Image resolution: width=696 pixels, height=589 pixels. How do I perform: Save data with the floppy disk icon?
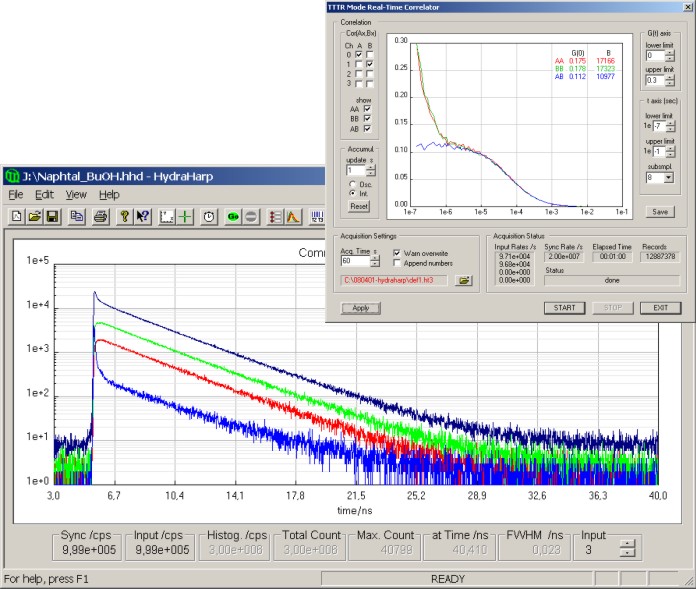[x=51, y=216]
